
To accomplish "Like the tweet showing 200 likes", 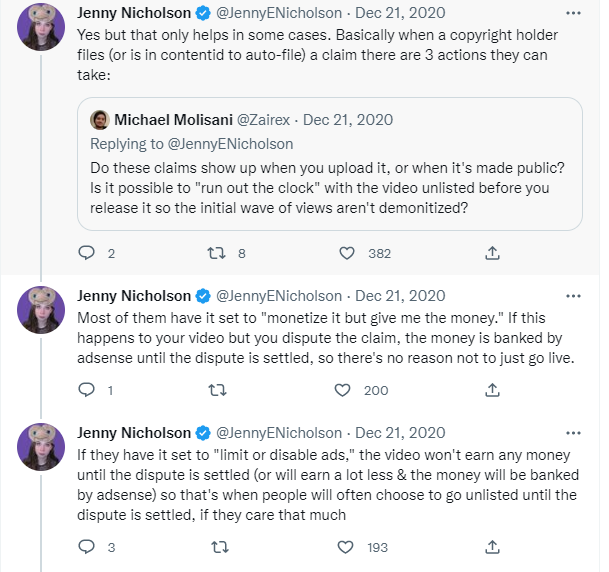I will [x=345, y=390].
